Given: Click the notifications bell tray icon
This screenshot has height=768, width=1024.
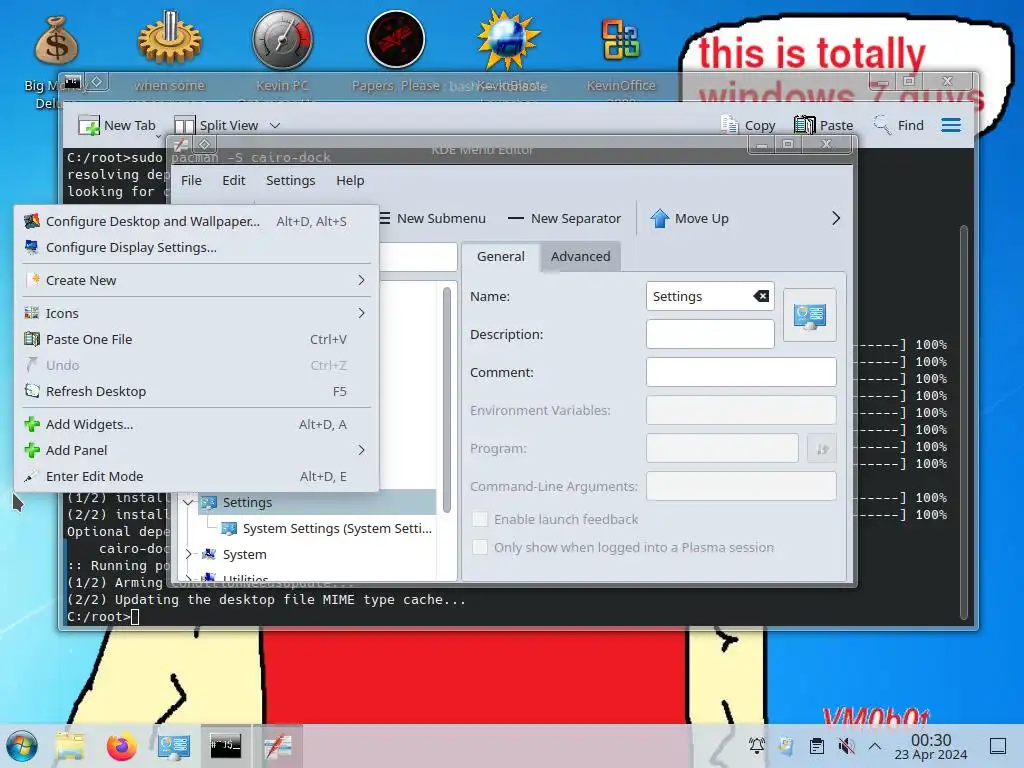Looking at the screenshot, I should click(x=757, y=746).
